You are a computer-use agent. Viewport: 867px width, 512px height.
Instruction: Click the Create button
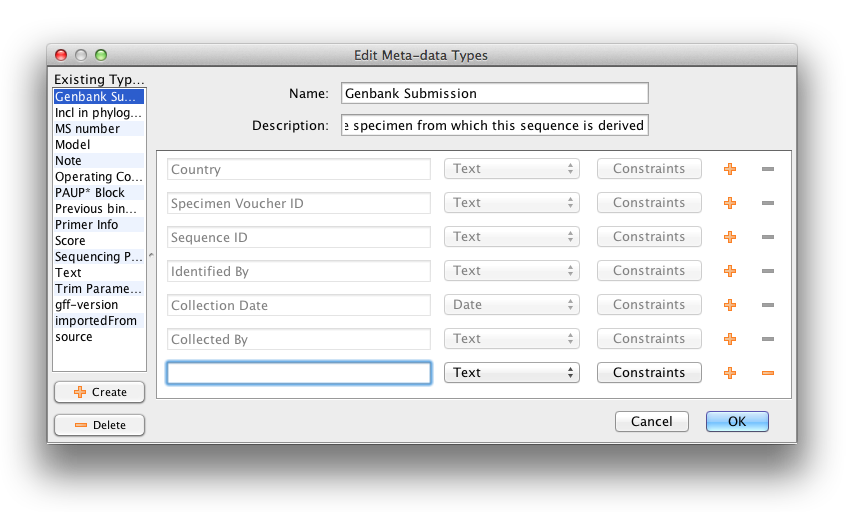(x=99, y=392)
